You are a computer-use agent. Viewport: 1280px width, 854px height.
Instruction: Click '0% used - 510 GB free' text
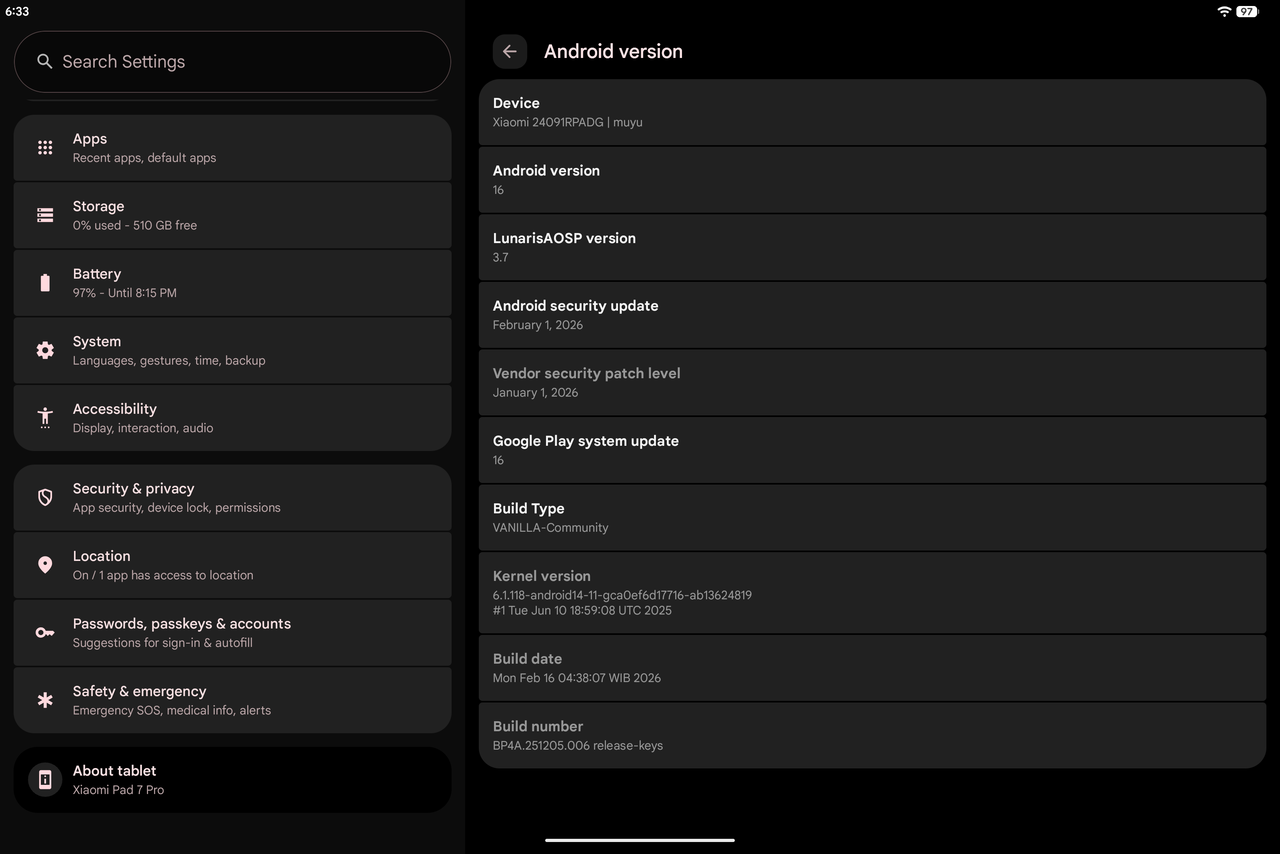click(x=135, y=226)
